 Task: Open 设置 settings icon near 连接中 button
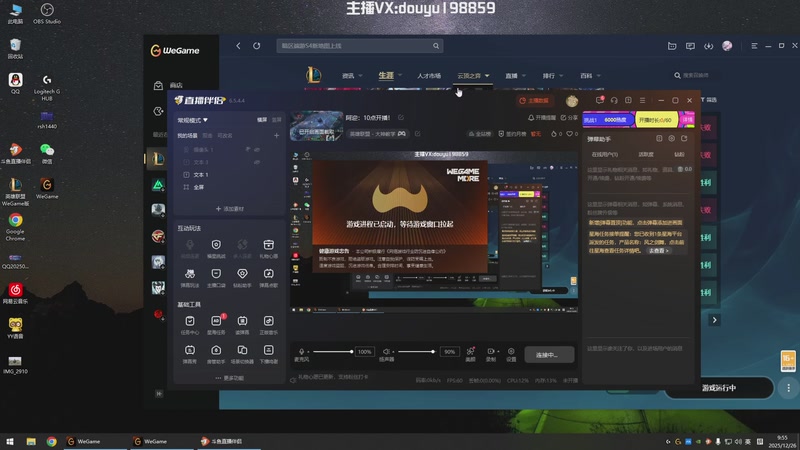pos(511,354)
